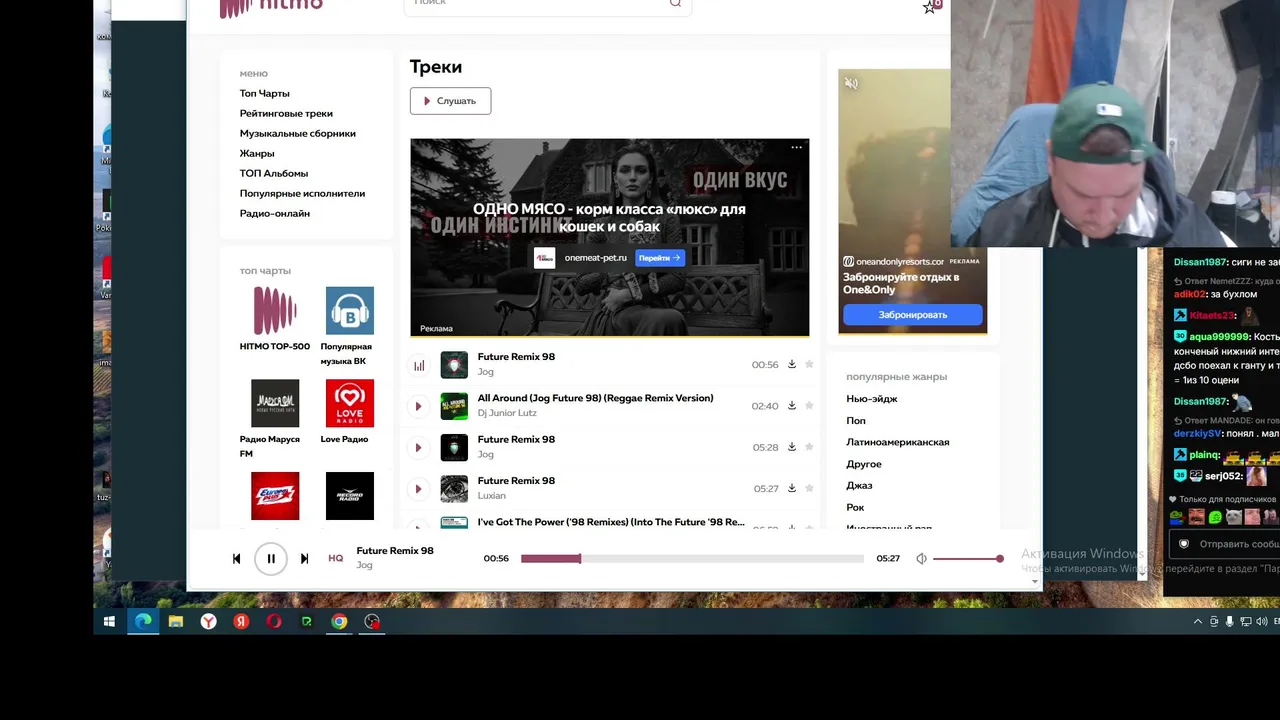Open the red Yandex taskbar icon

241,621
